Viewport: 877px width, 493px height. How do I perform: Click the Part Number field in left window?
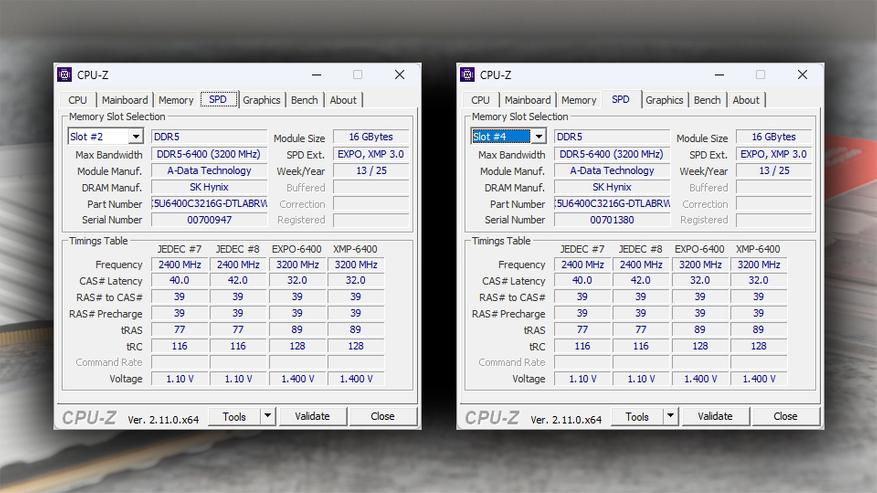tap(209, 204)
